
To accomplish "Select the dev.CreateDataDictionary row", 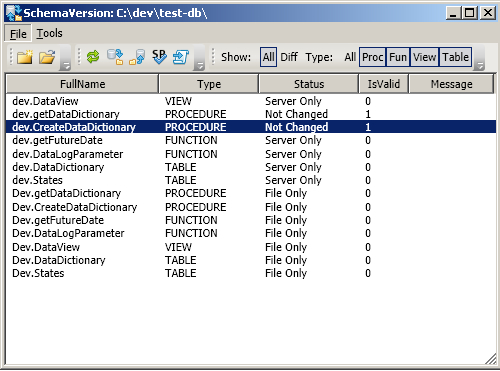I will (251, 127).
